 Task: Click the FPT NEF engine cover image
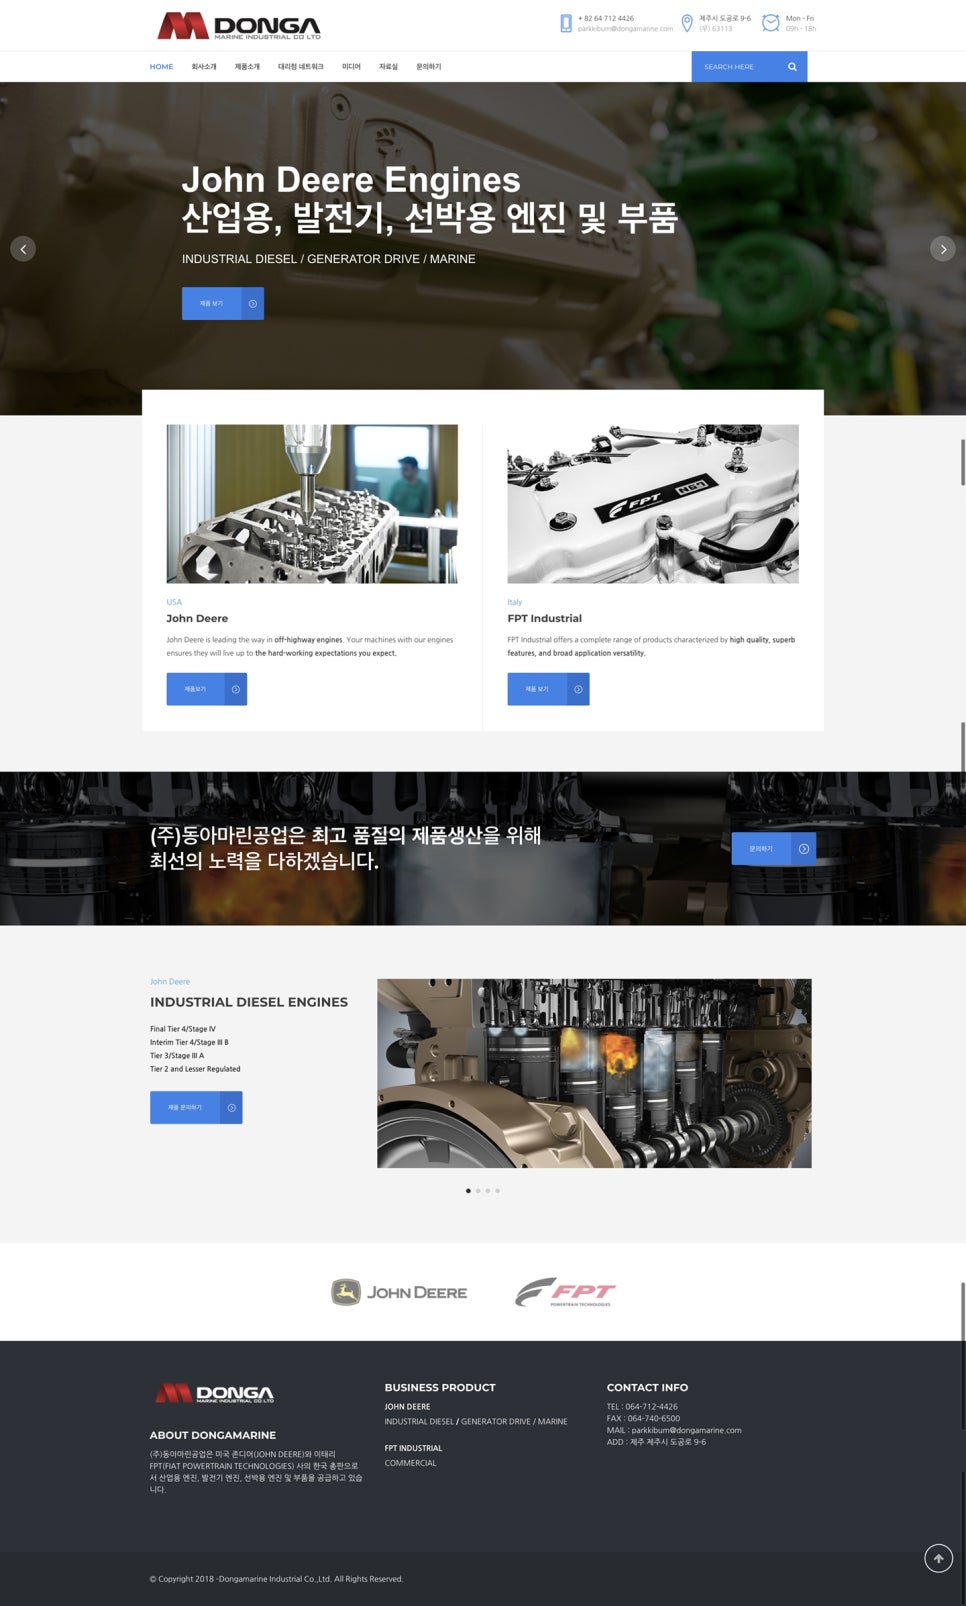(x=653, y=504)
